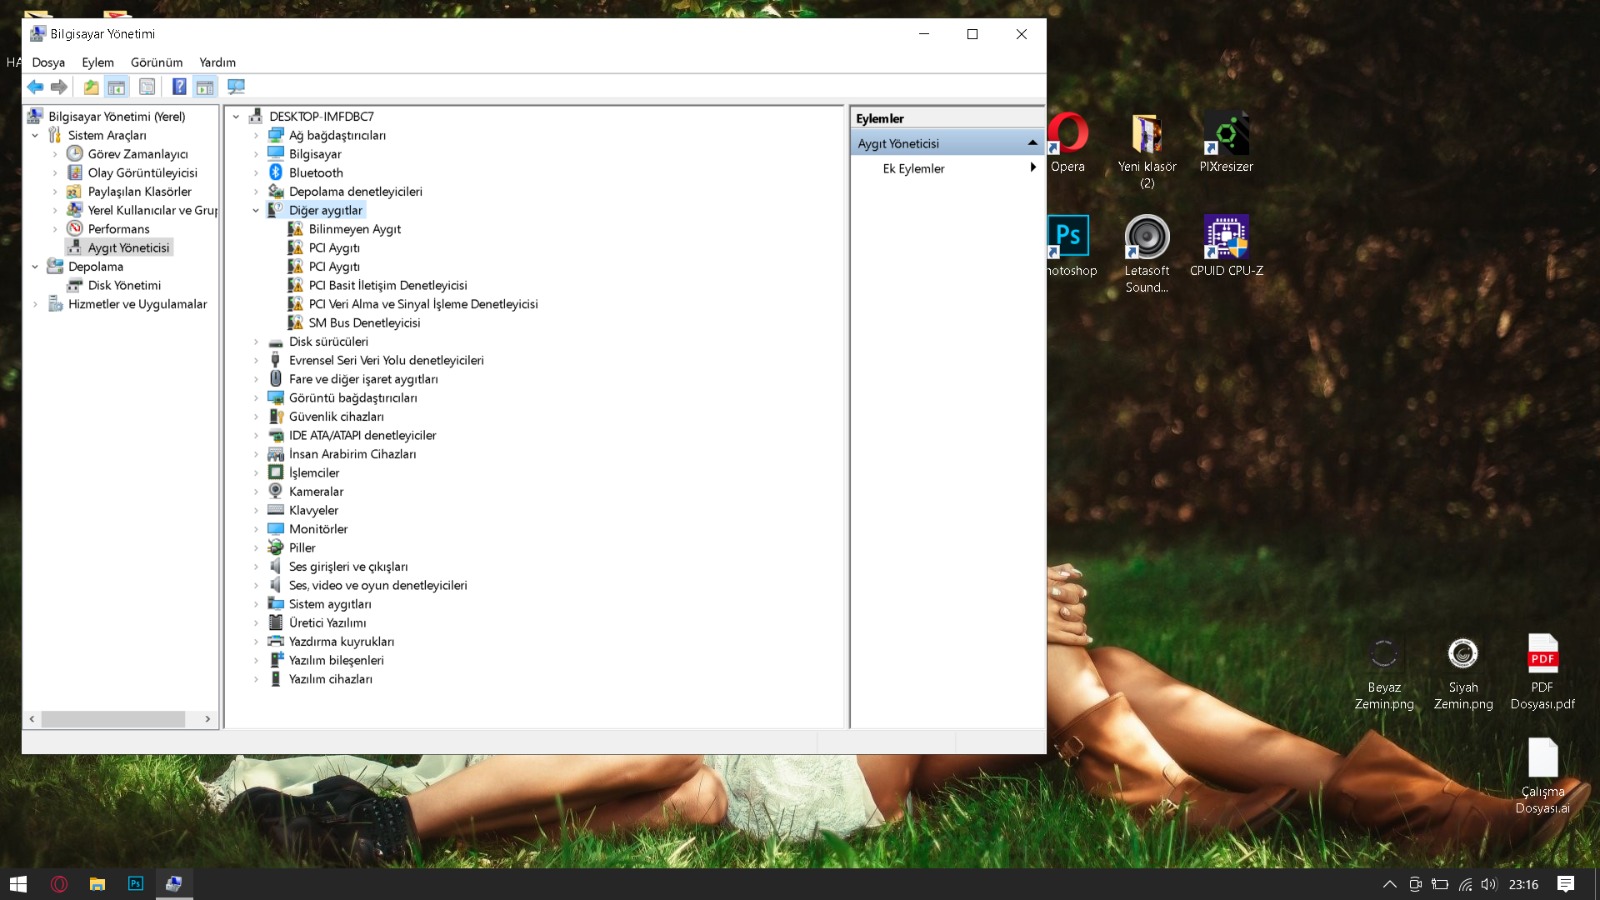The image size is (1600, 900).
Task: Select the PDF Dosyası.pdf desktop file
Action: (1542, 673)
